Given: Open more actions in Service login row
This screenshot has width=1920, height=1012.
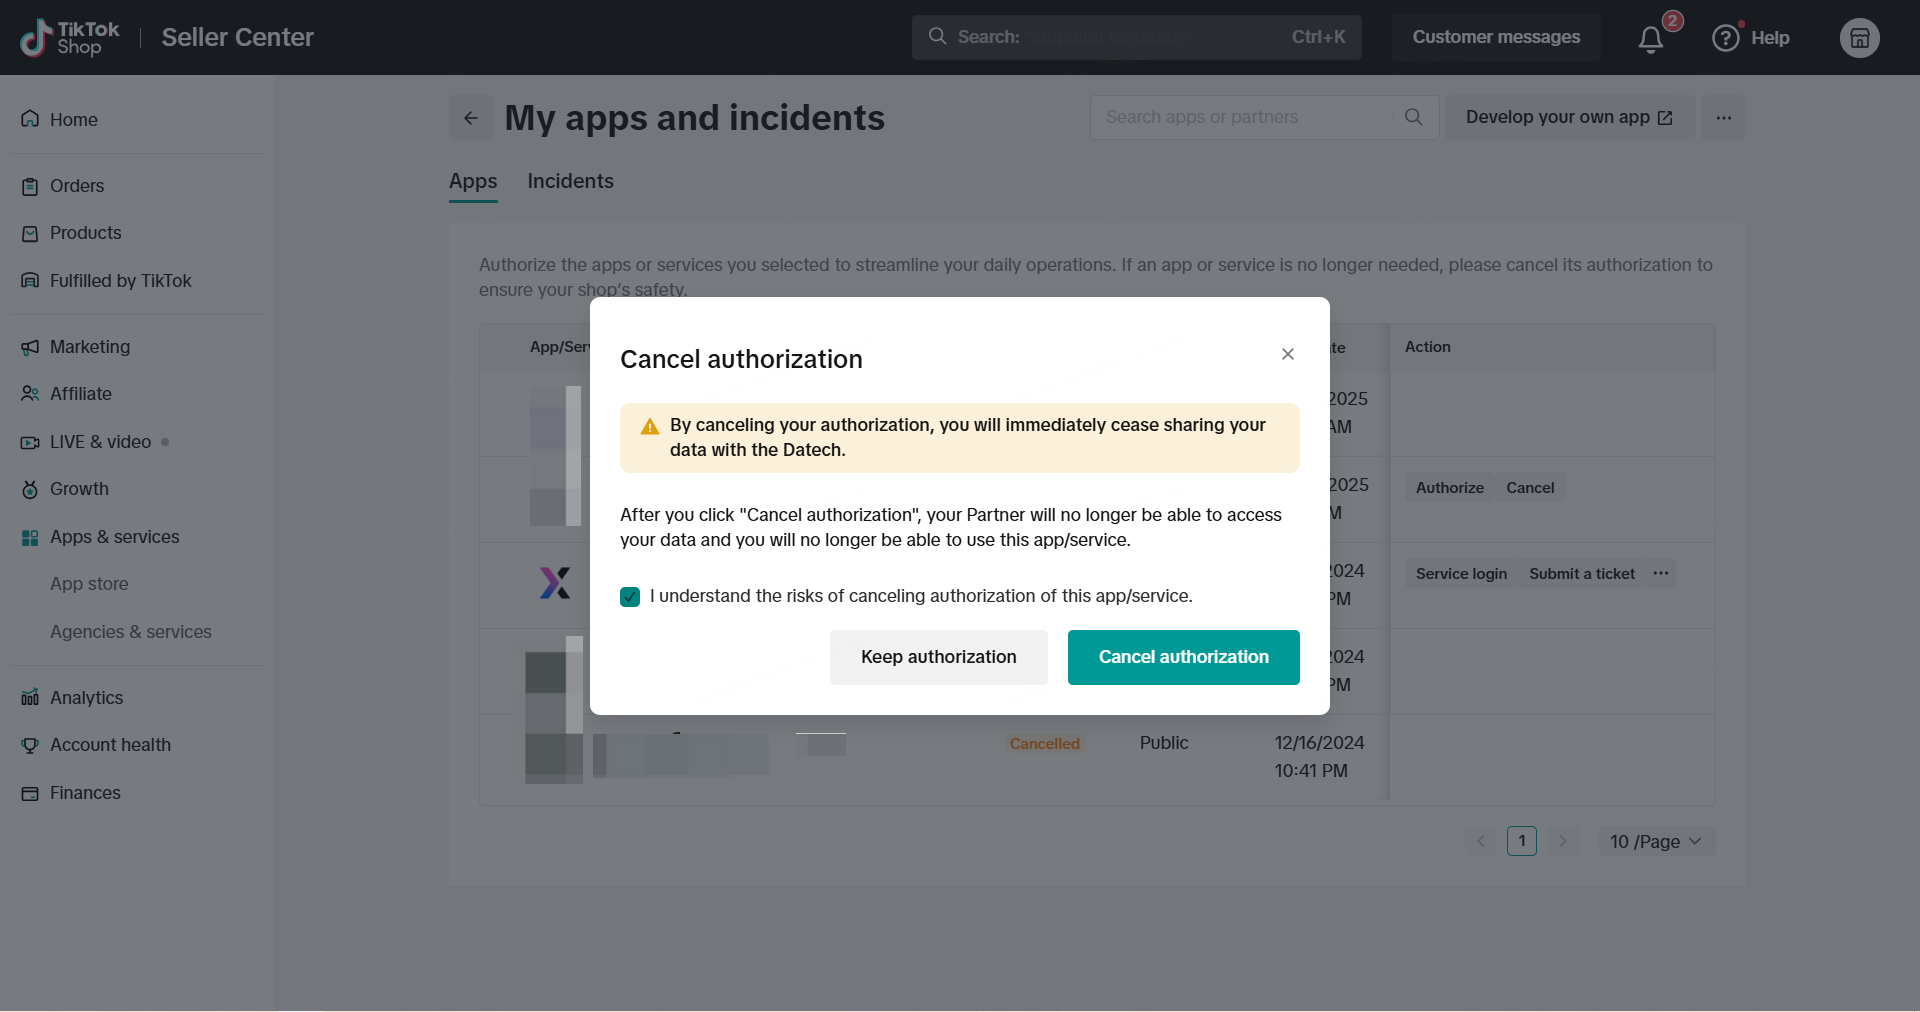Looking at the screenshot, I should coord(1661,573).
